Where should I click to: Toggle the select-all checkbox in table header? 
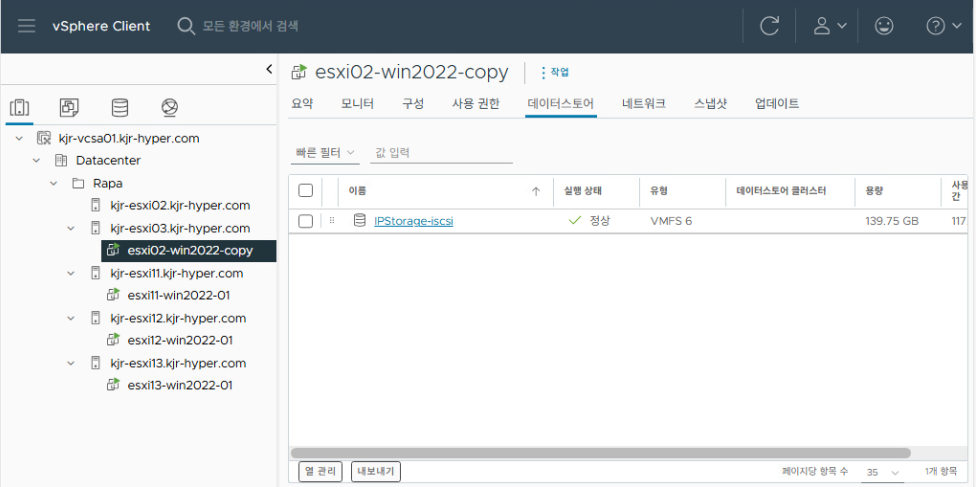306,191
